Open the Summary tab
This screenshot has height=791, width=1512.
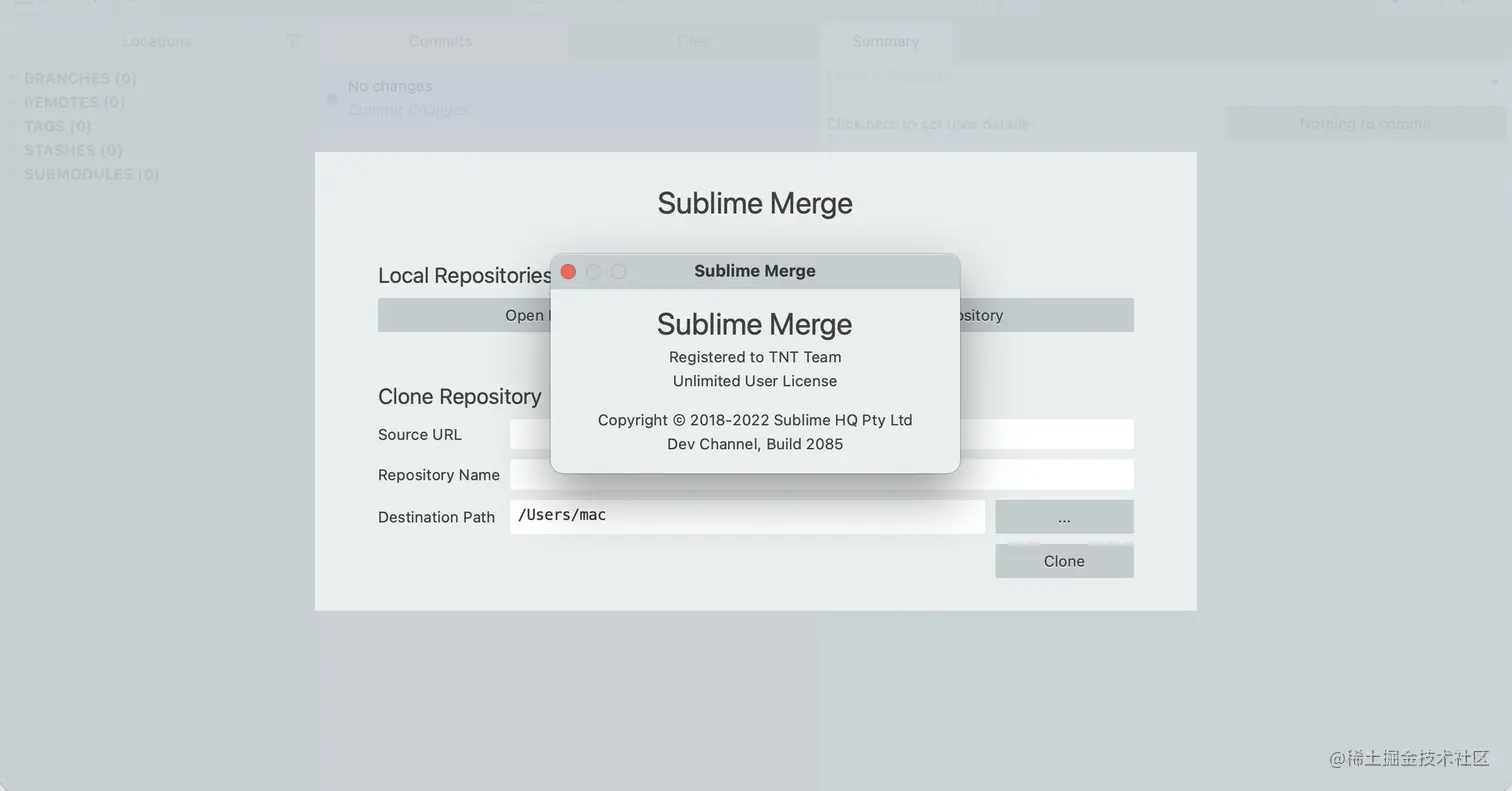click(x=885, y=41)
